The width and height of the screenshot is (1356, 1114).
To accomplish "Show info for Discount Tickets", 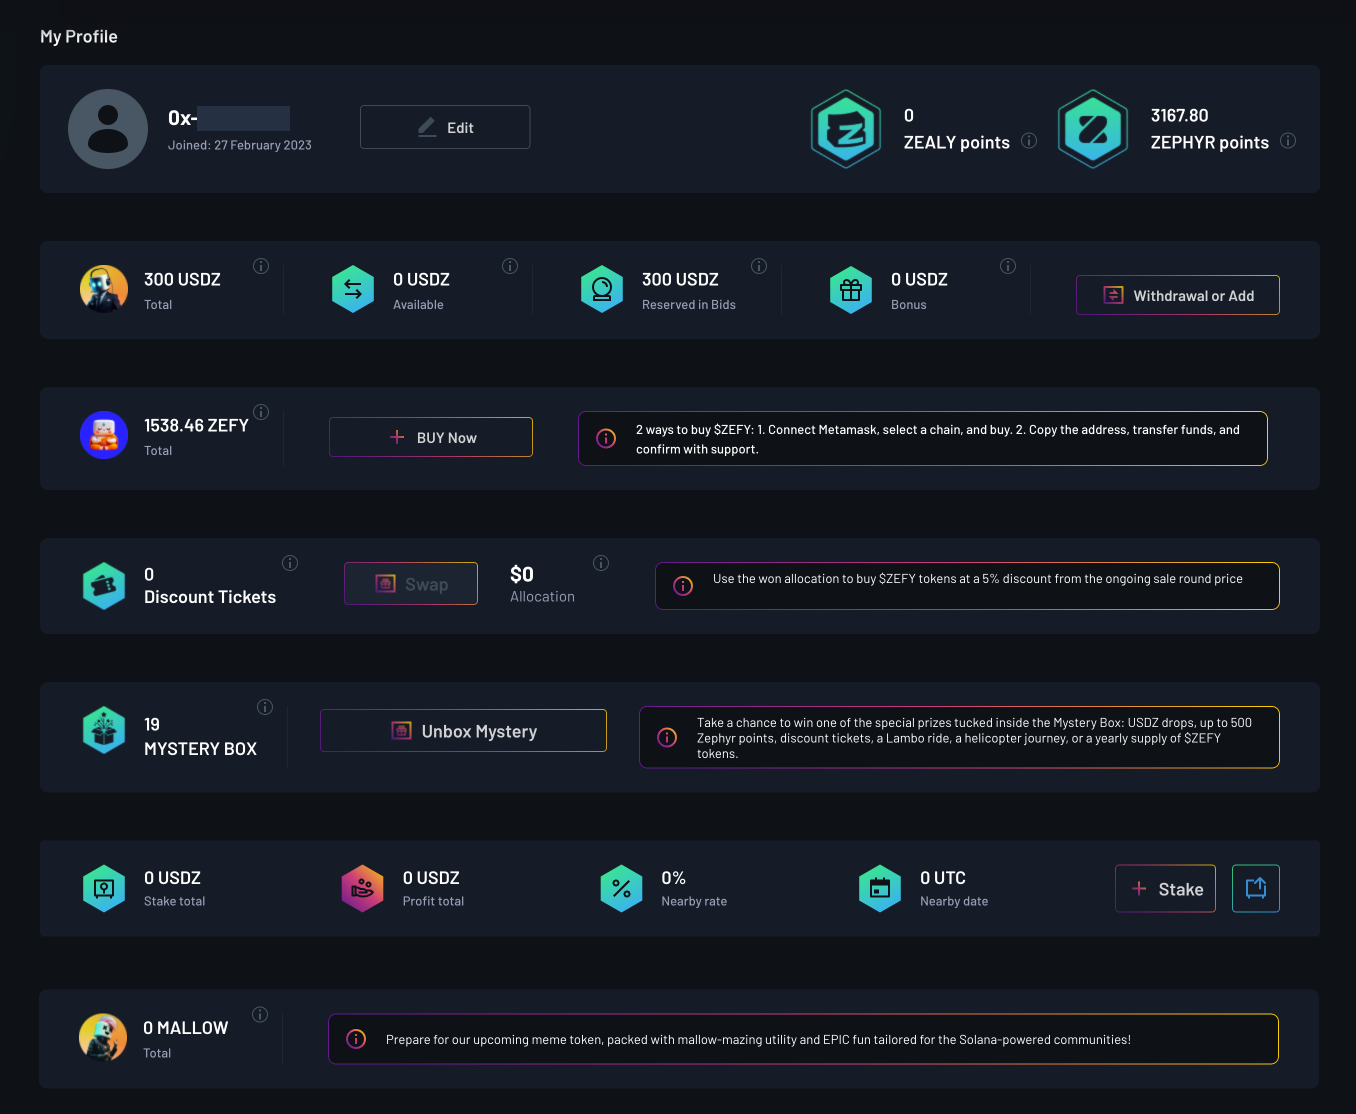I will point(290,563).
